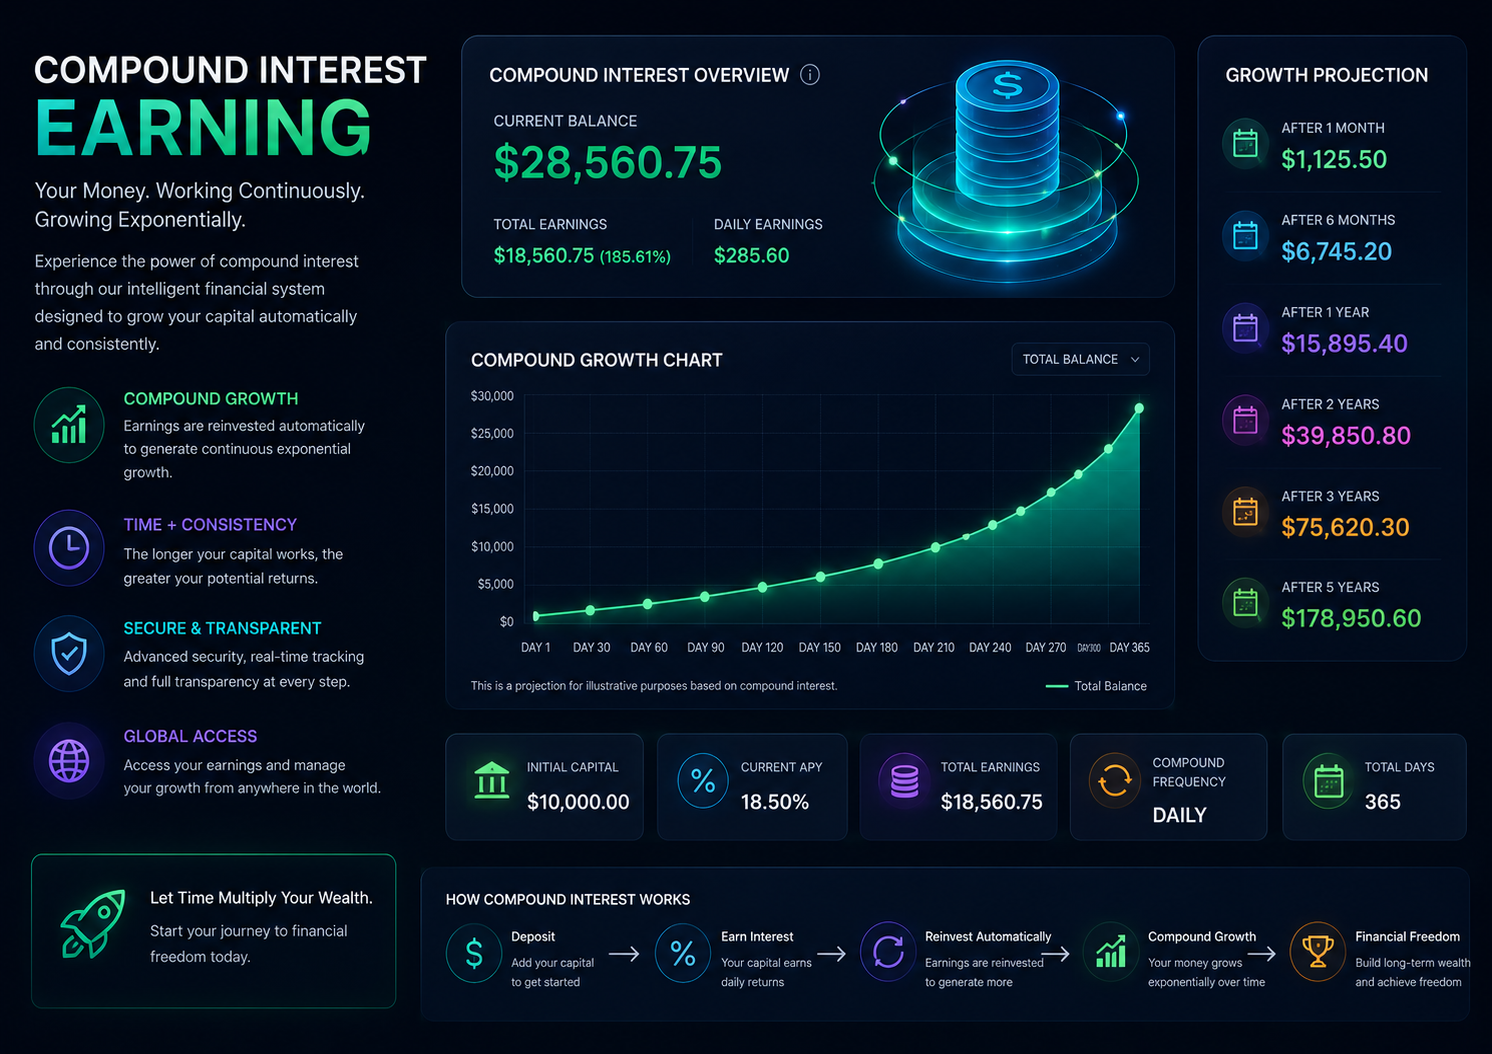Click the $178,950.60 projection value

[x=1351, y=618]
